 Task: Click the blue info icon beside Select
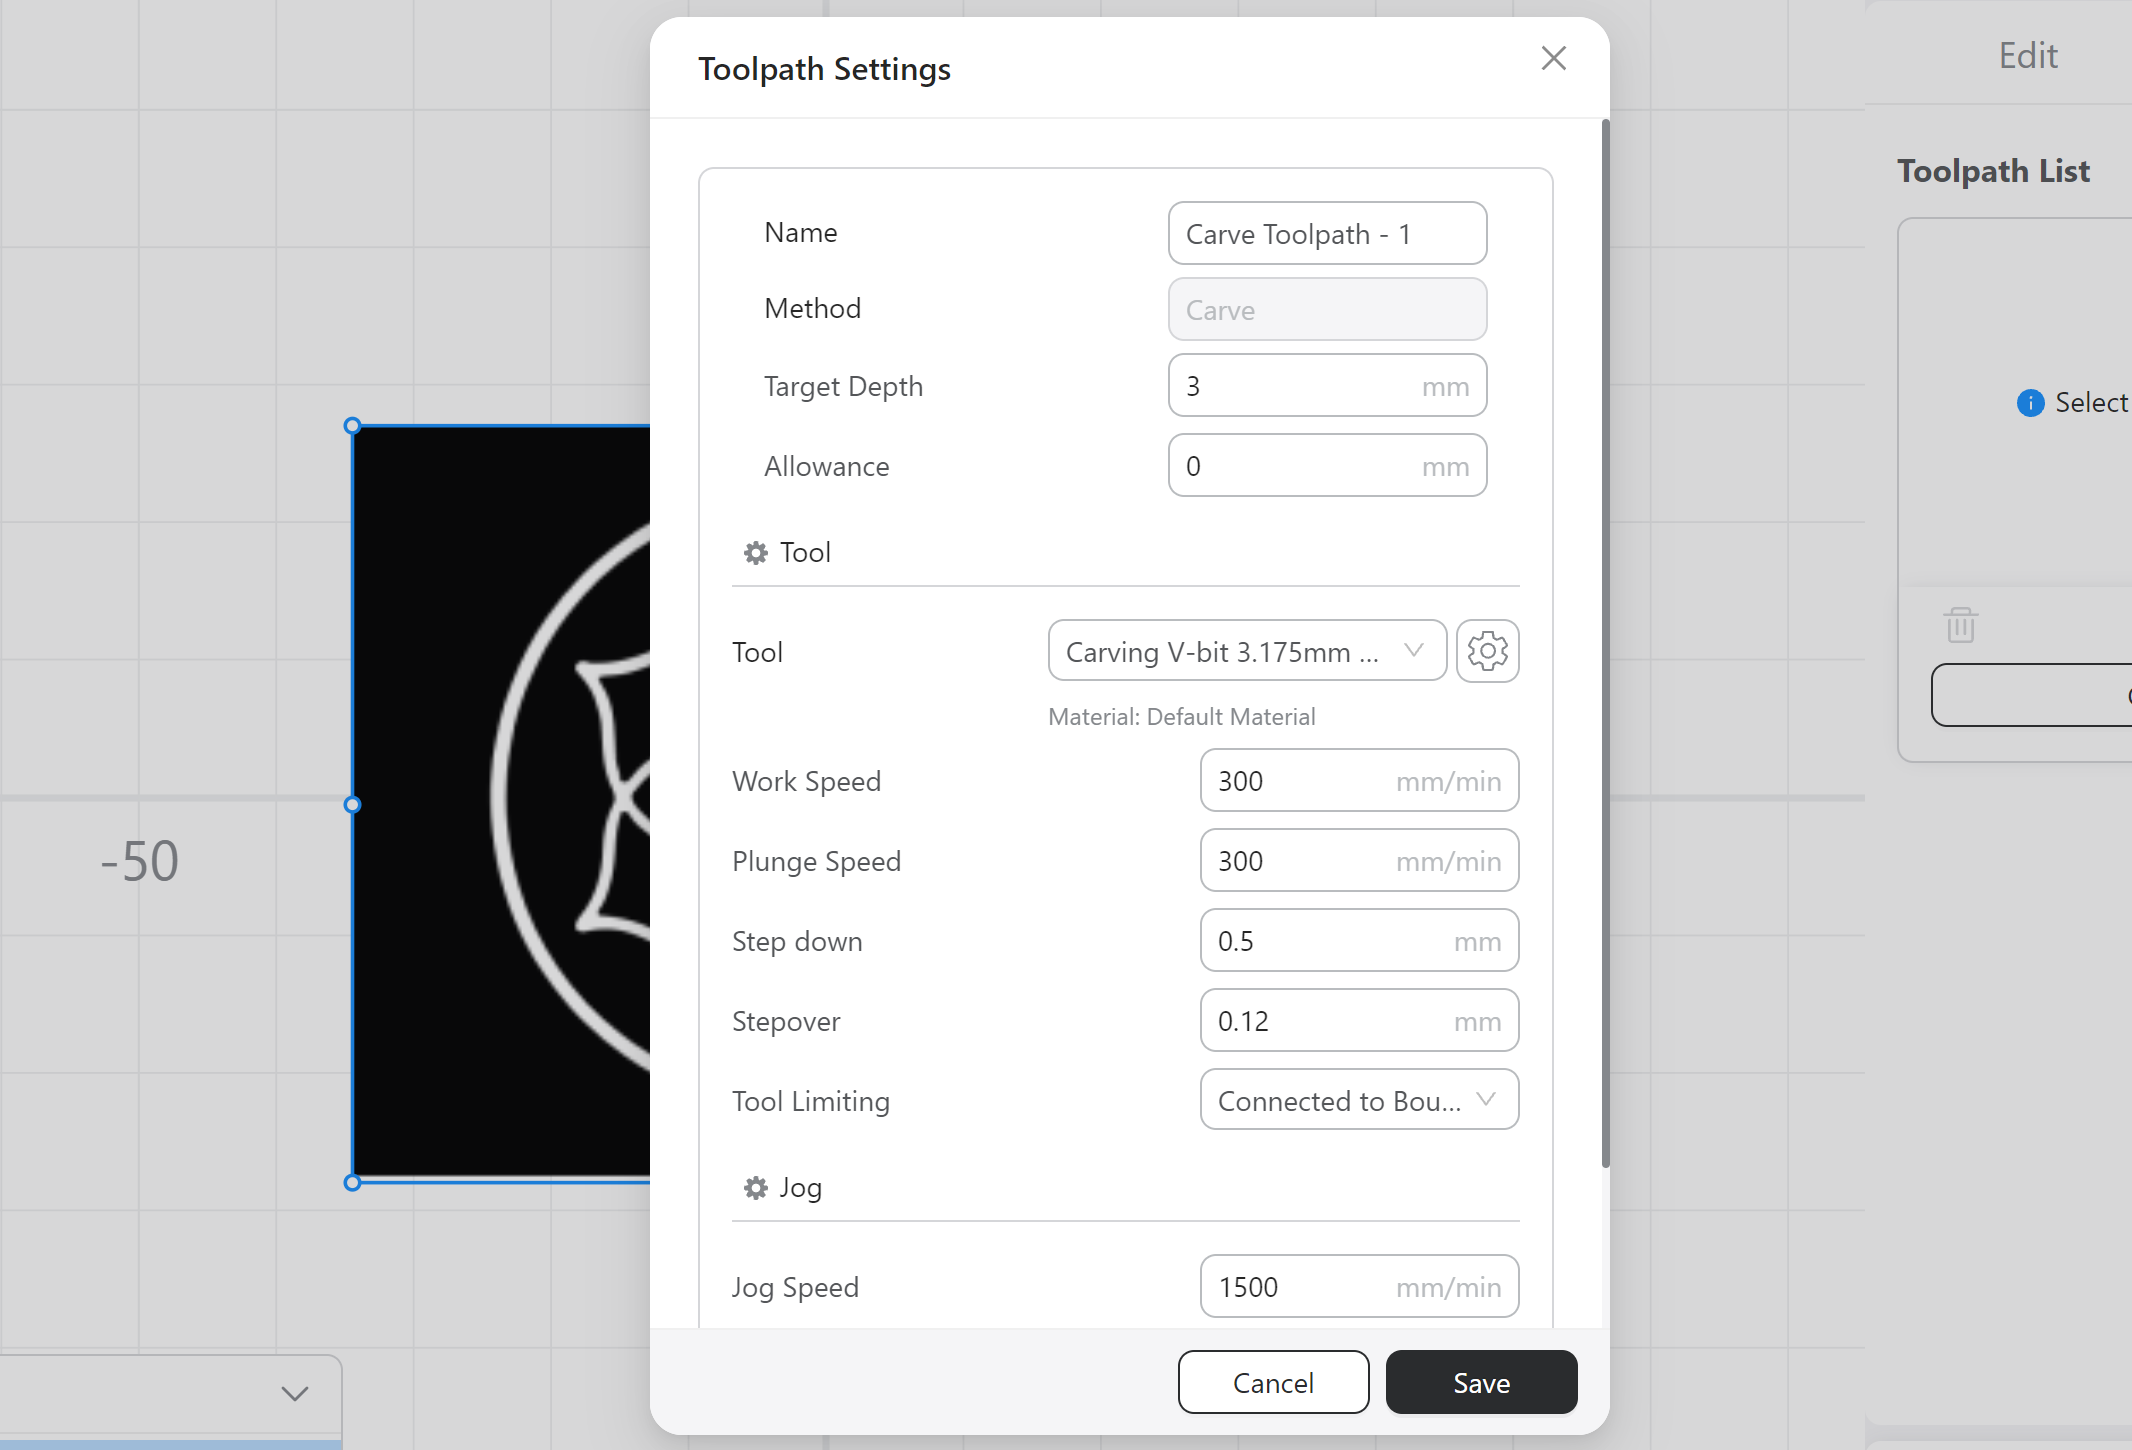coord(2031,403)
